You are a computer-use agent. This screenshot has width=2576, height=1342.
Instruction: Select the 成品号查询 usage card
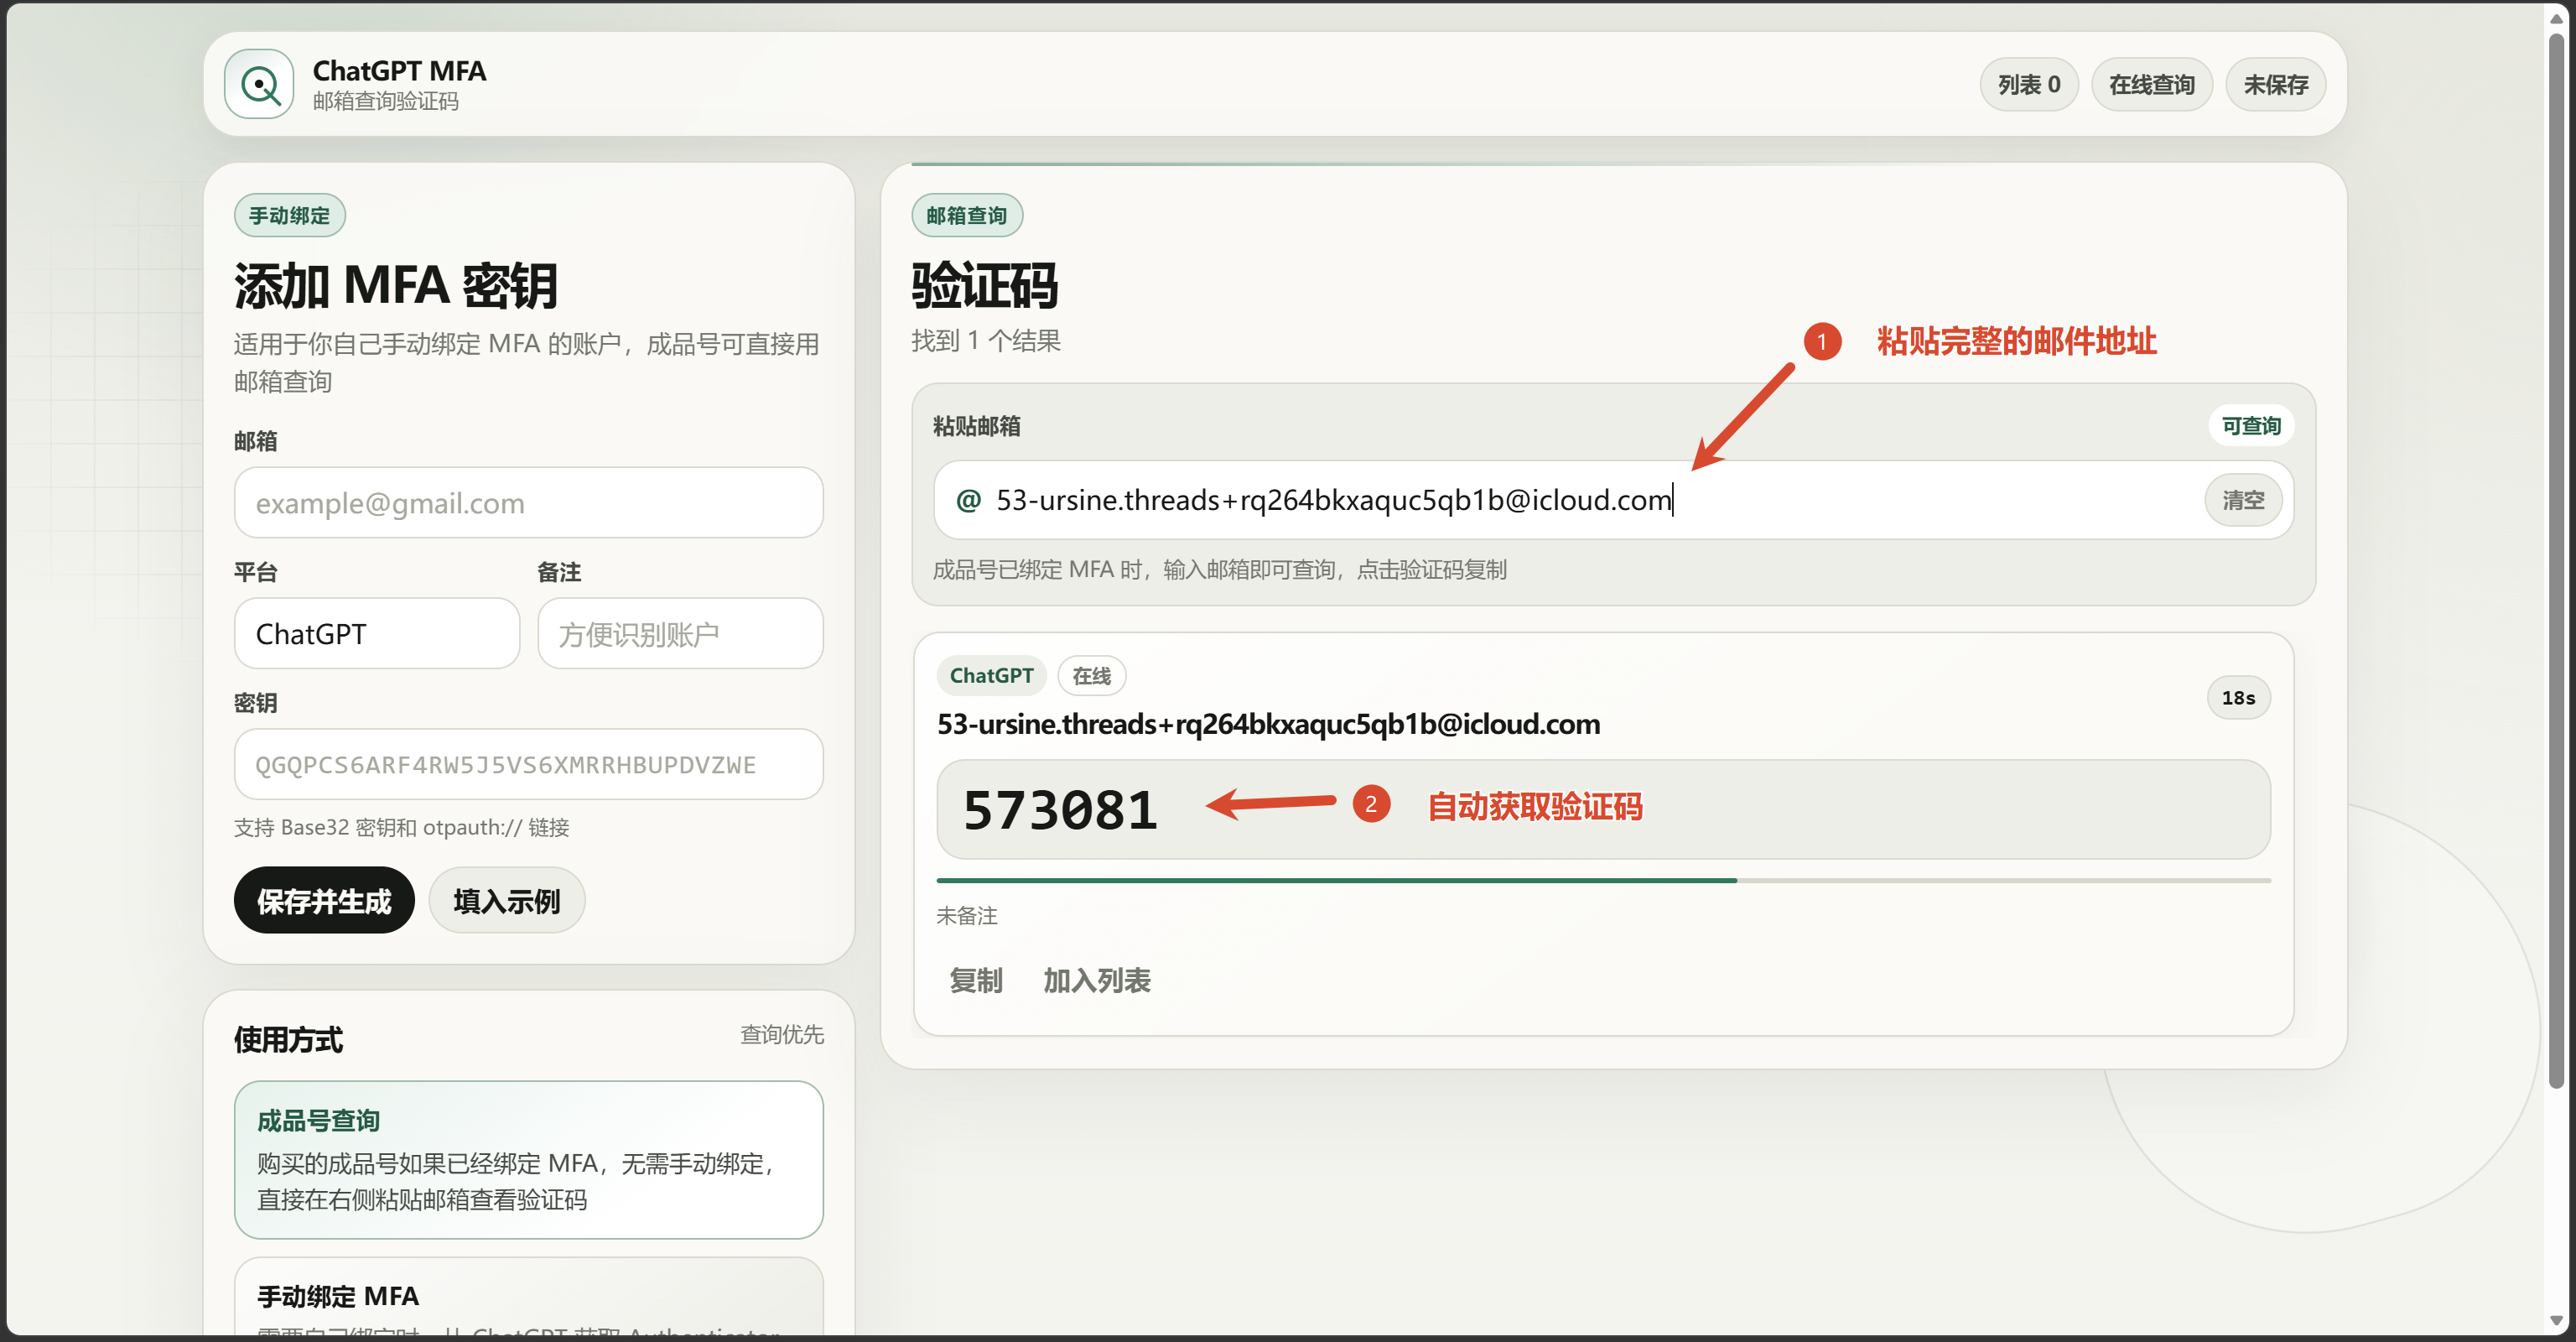[x=529, y=1160]
